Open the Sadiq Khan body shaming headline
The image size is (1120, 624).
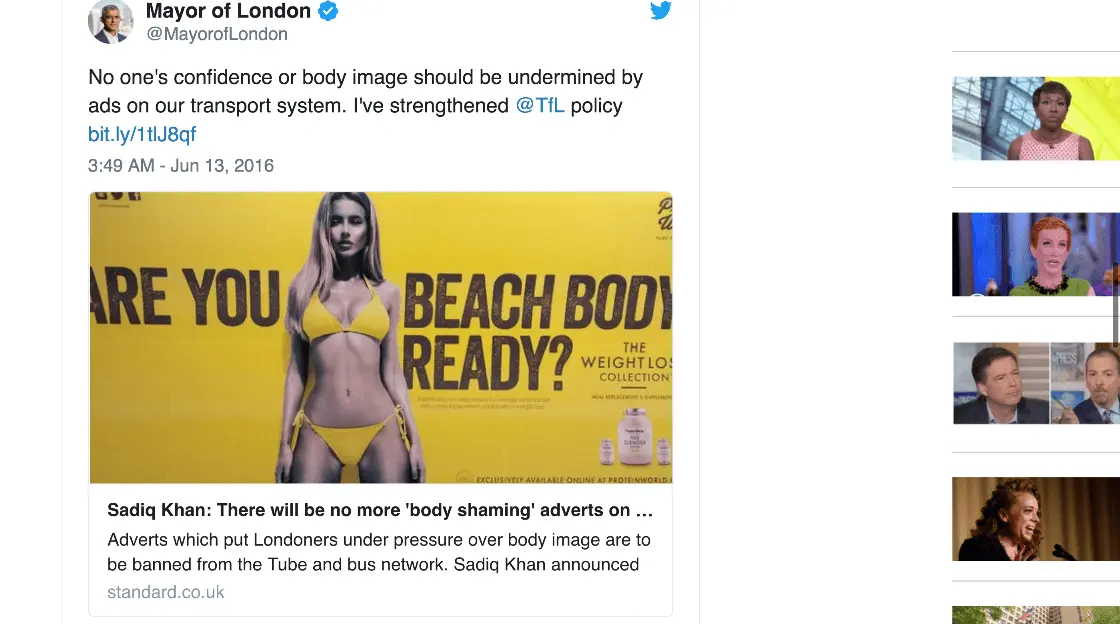point(379,510)
